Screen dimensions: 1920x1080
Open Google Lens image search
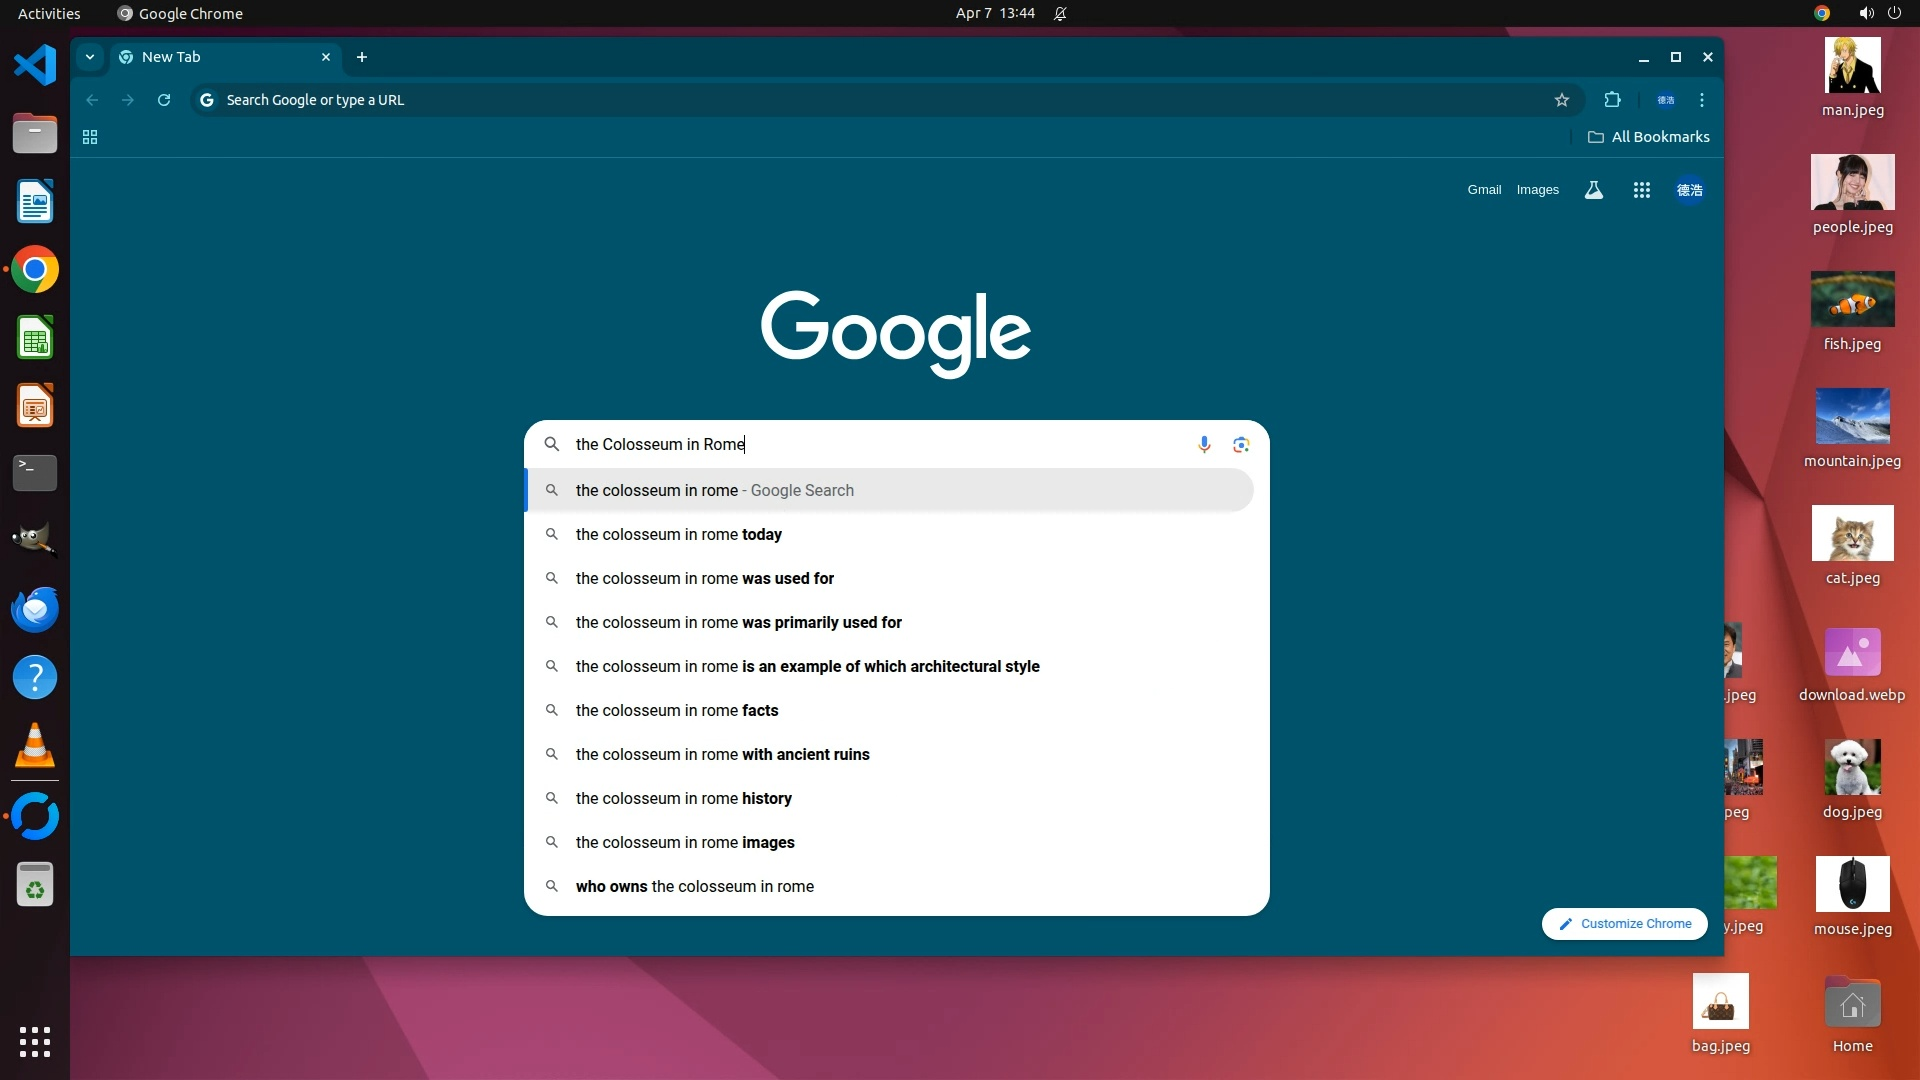1241,444
